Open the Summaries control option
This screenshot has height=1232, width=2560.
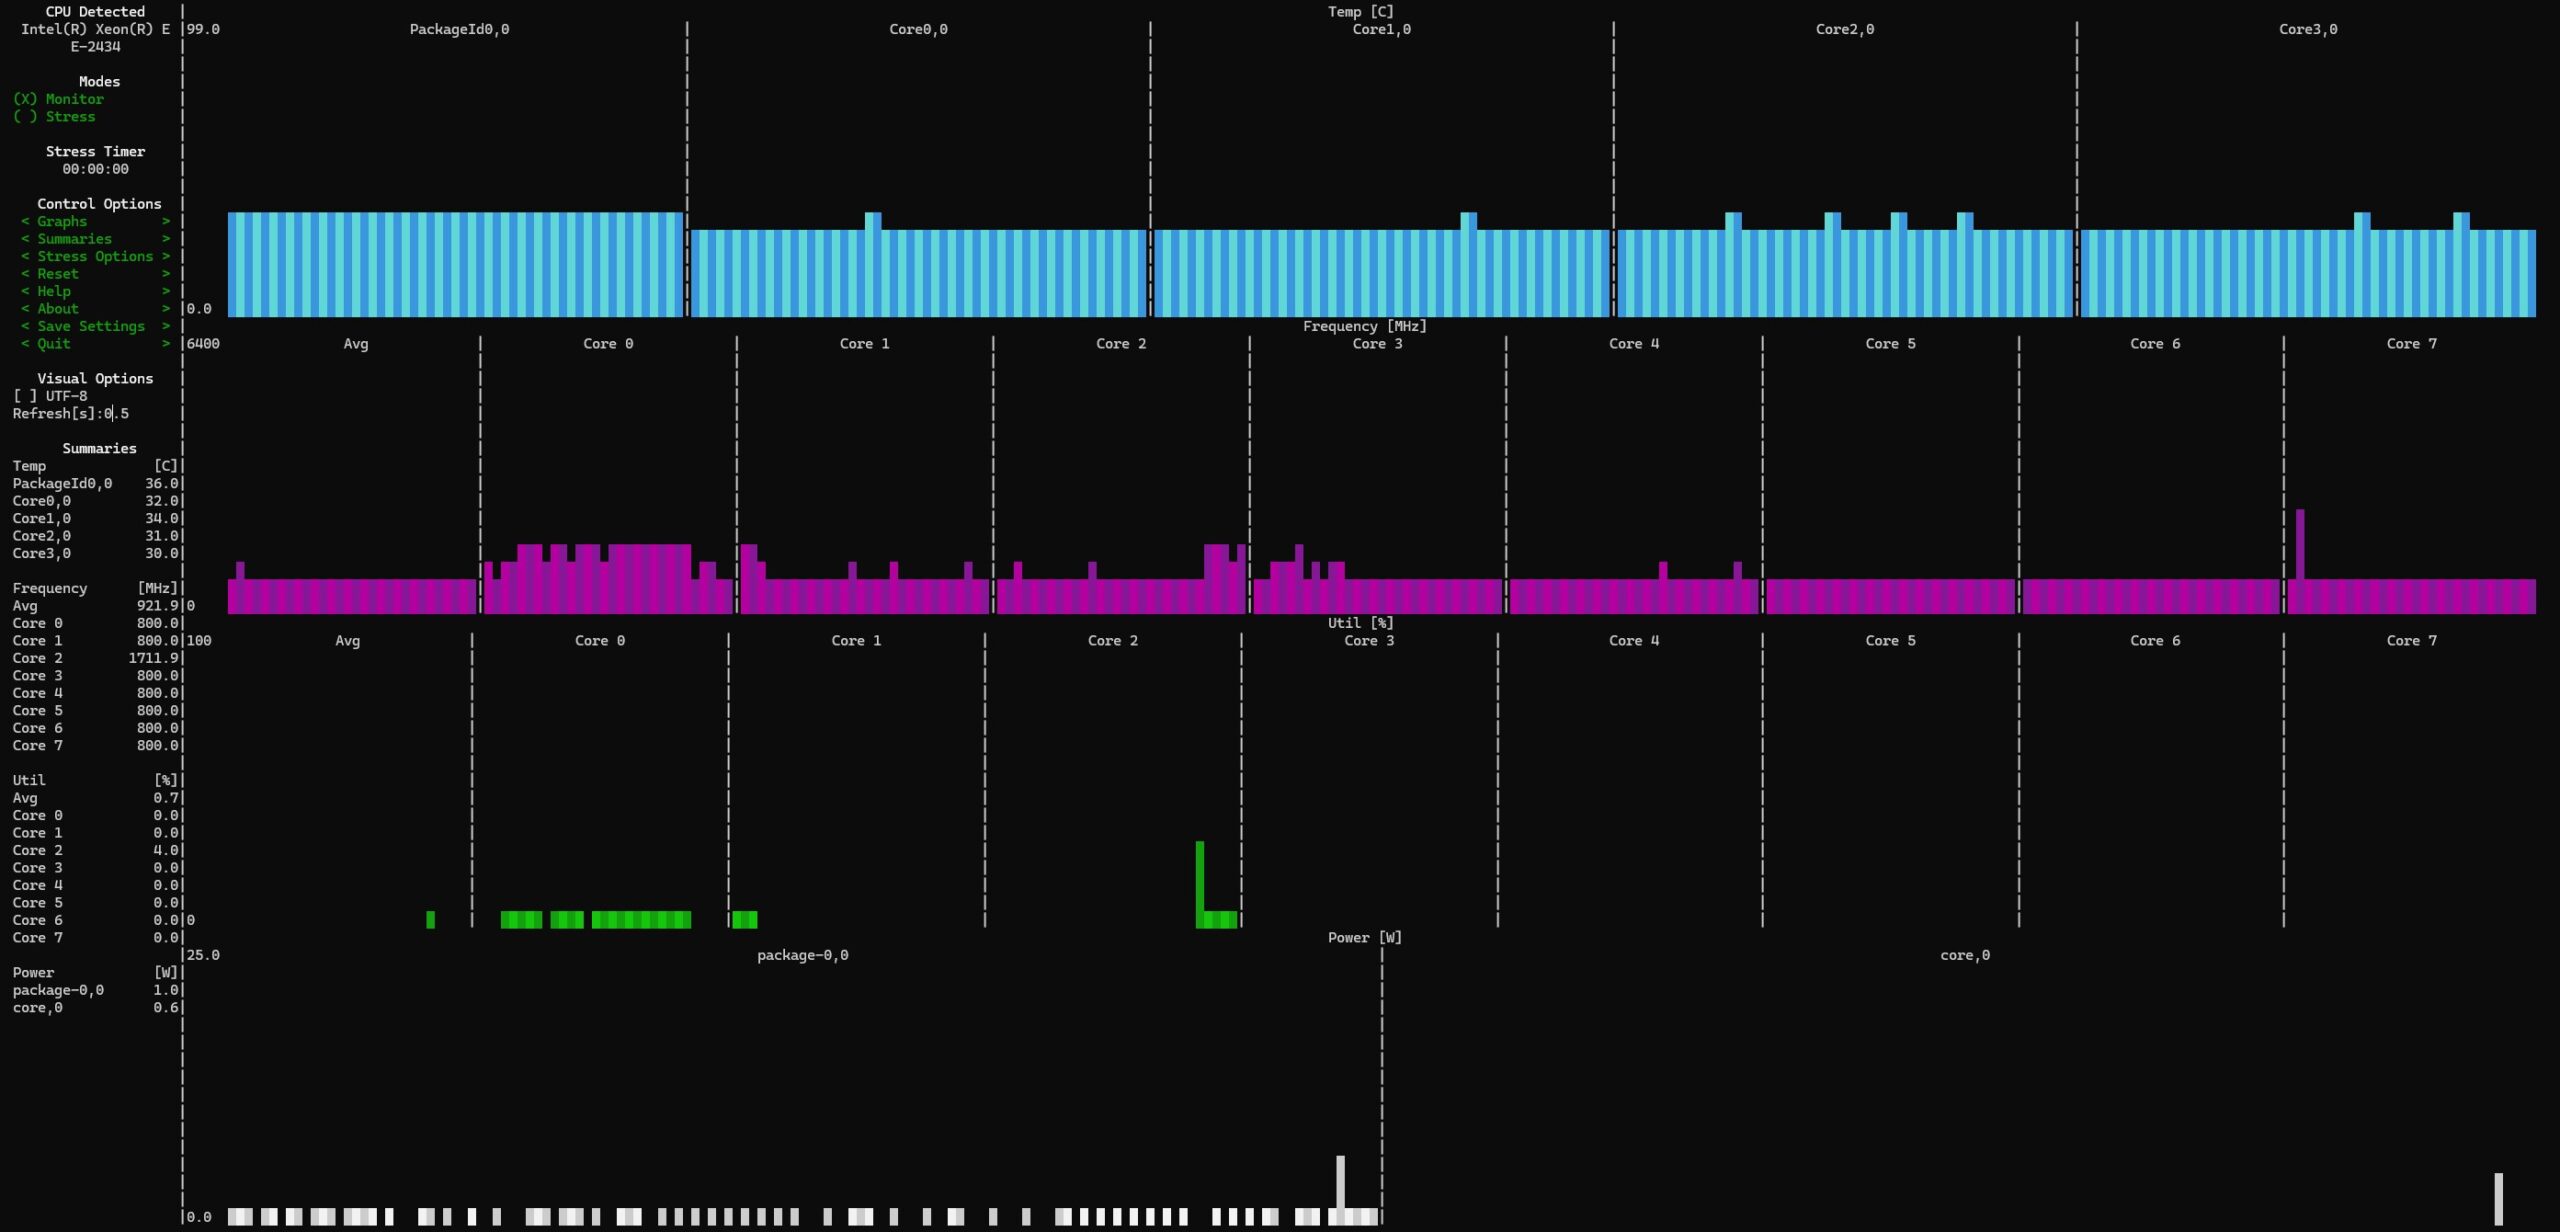coord(74,239)
